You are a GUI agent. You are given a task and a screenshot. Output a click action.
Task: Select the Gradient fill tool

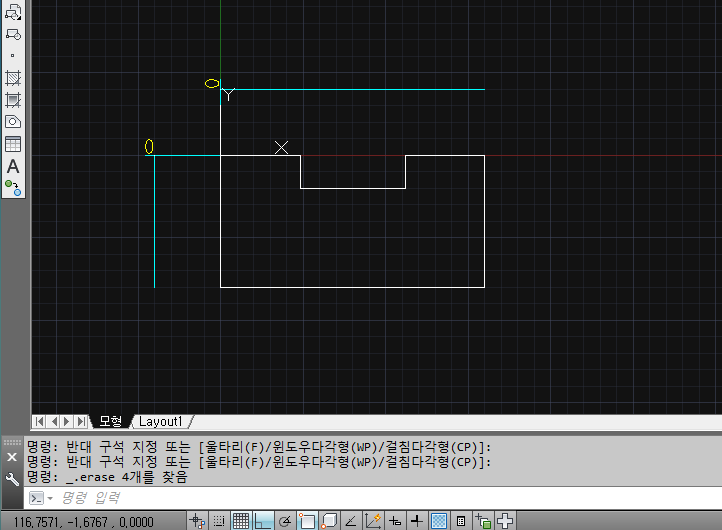[x=13, y=100]
